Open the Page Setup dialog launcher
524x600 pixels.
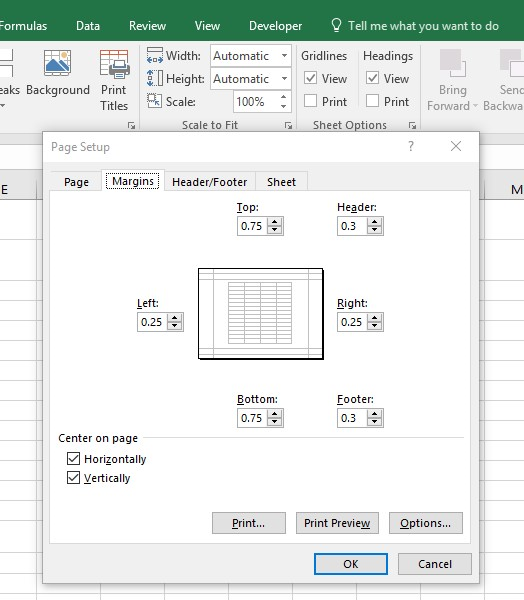coord(131,125)
